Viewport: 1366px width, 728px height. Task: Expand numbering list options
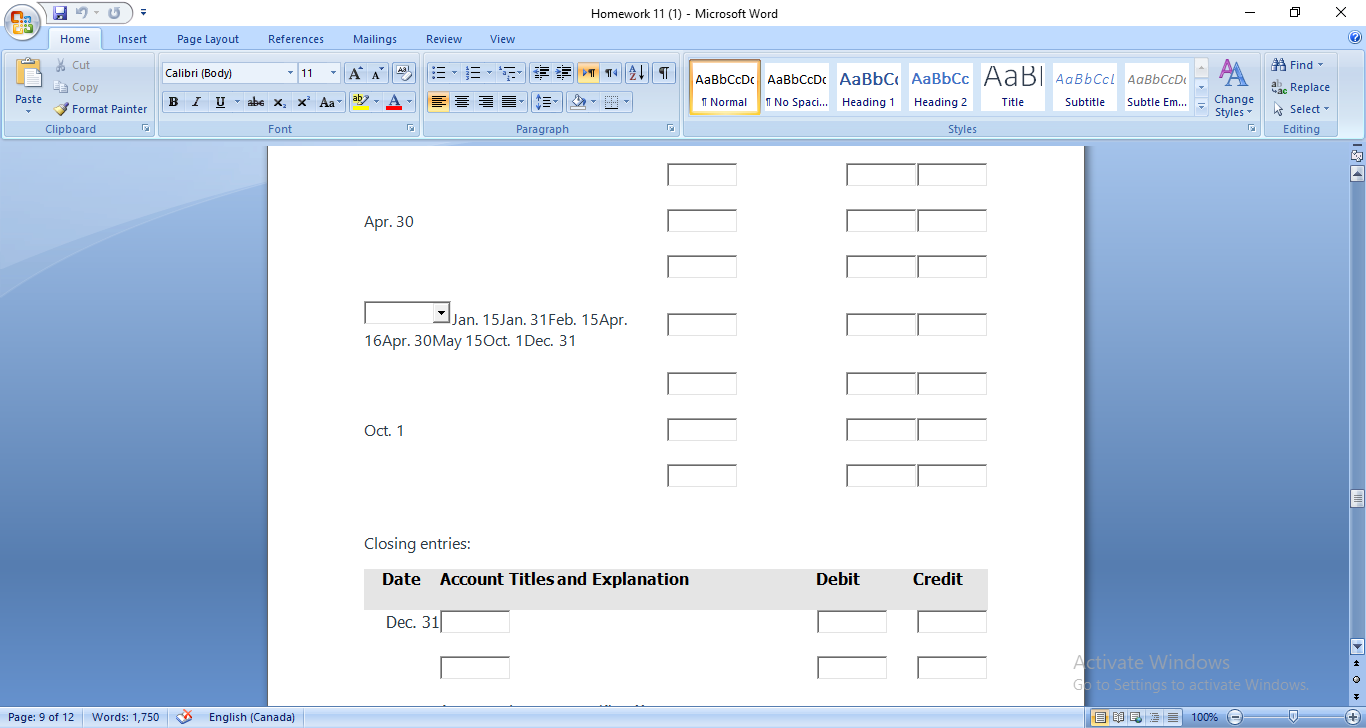point(491,73)
